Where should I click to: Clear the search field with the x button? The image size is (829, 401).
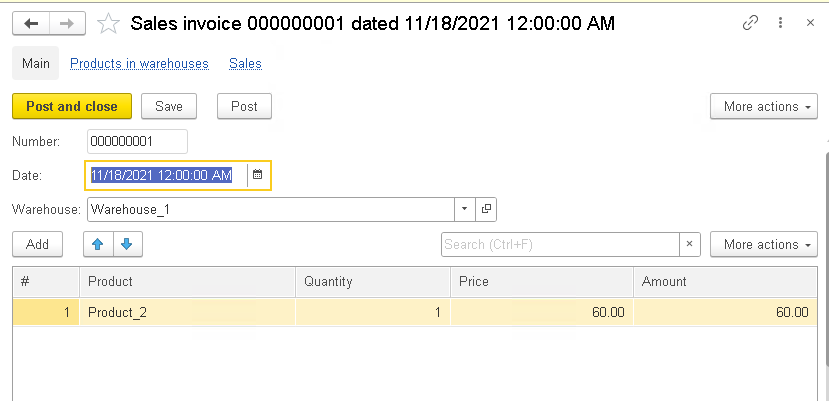689,244
